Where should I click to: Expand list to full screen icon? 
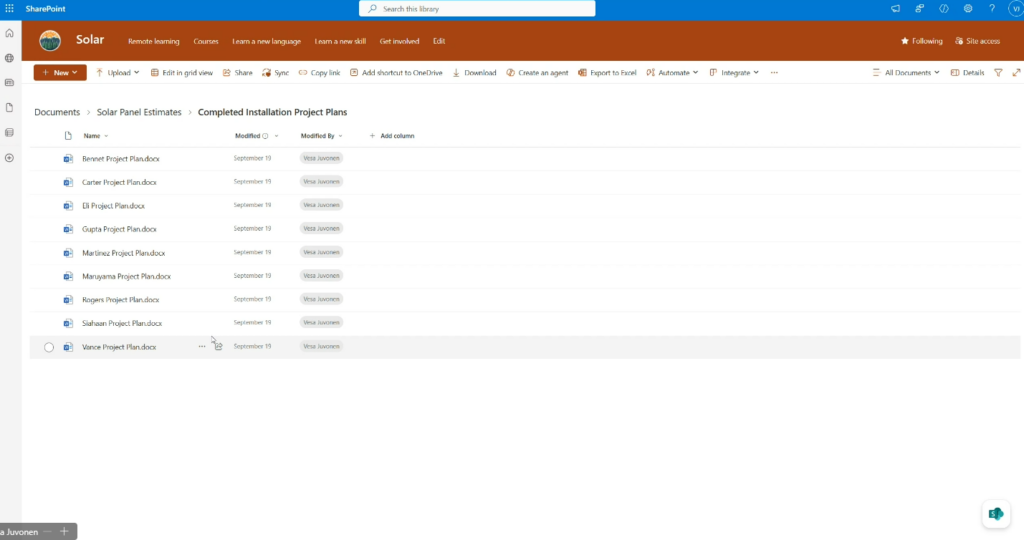1016,73
